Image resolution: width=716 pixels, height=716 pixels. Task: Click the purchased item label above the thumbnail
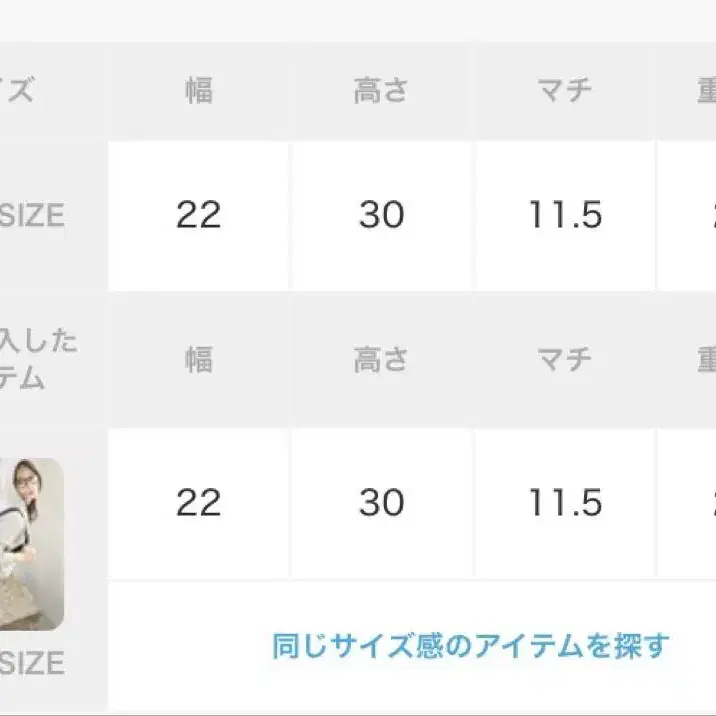(x=38, y=360)
